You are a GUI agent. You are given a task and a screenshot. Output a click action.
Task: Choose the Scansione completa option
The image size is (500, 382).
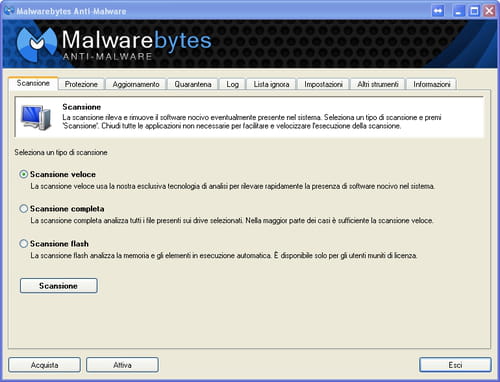[x=23, y=209]
